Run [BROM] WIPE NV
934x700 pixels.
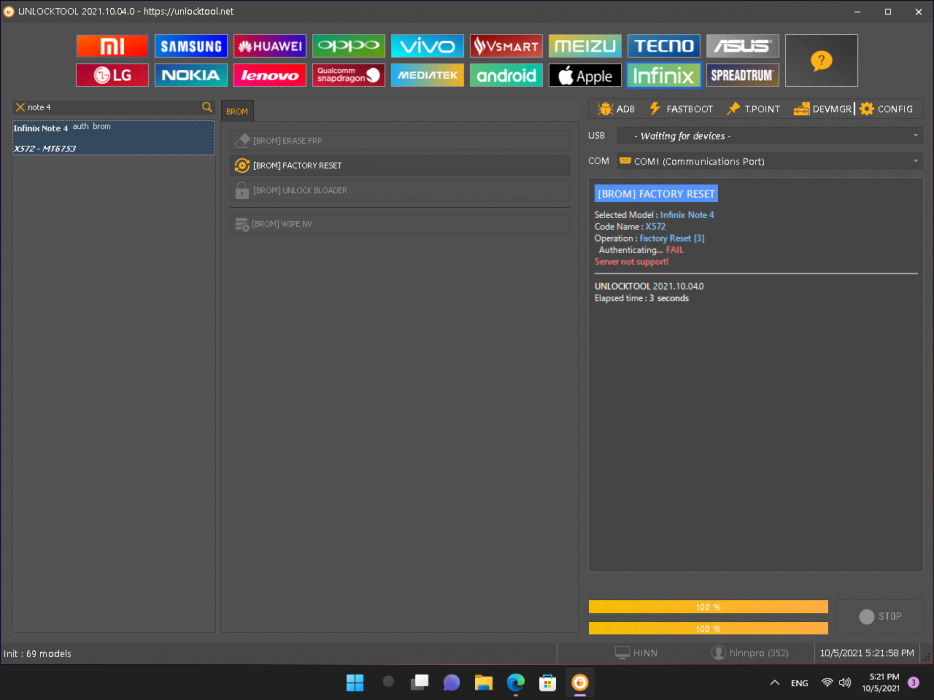(400, 224)
